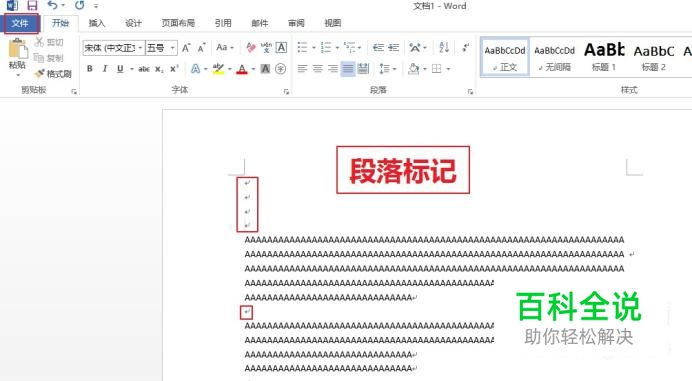Expand the Paste options arrow under 粘贴
The width and height of the screenshot is (692, 381).
(18, 75)
